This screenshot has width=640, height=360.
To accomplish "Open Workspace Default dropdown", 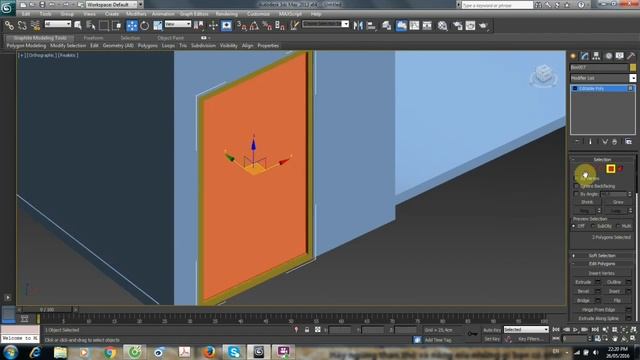I will pyautogui.click(x=114, y=4).
